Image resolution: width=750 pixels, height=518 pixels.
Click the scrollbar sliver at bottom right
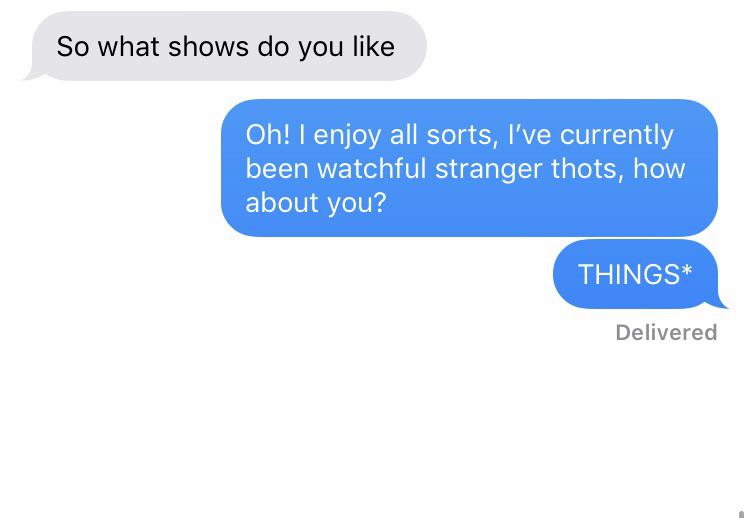click(741, 514)
